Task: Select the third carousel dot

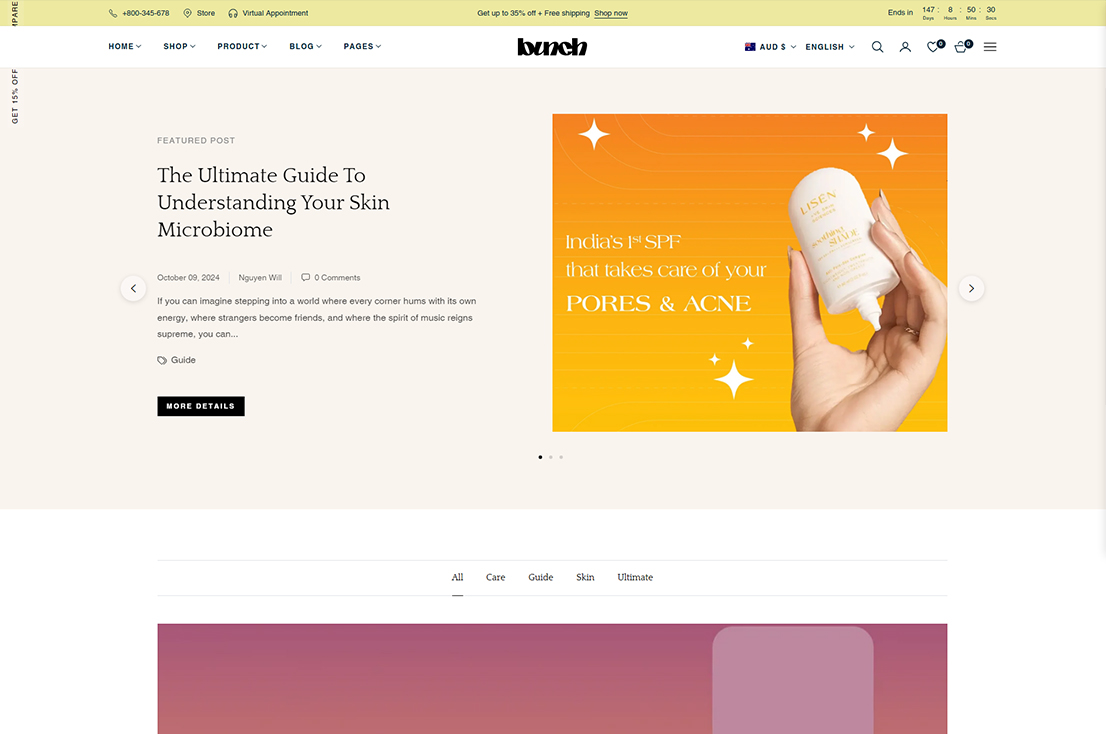Action: click(561, 457)
